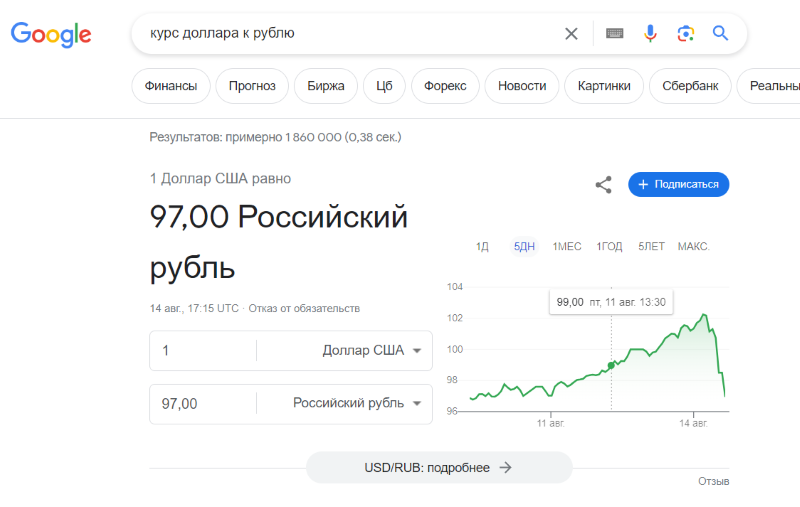Click the blue magnifier search icon
The height and width of the screenshot is (507, 800).
click(720, 33)
